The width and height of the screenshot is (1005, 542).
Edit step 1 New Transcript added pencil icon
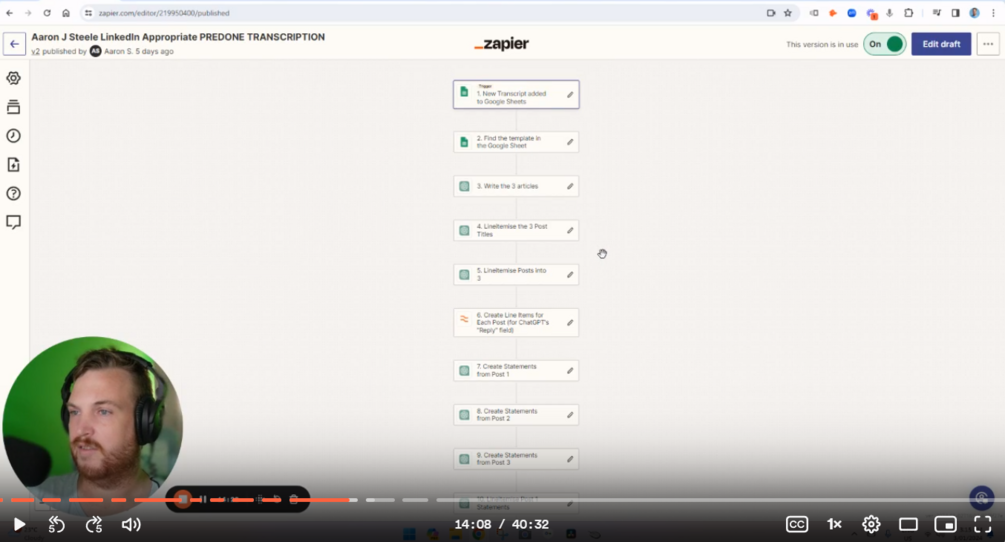coord(570,95)
